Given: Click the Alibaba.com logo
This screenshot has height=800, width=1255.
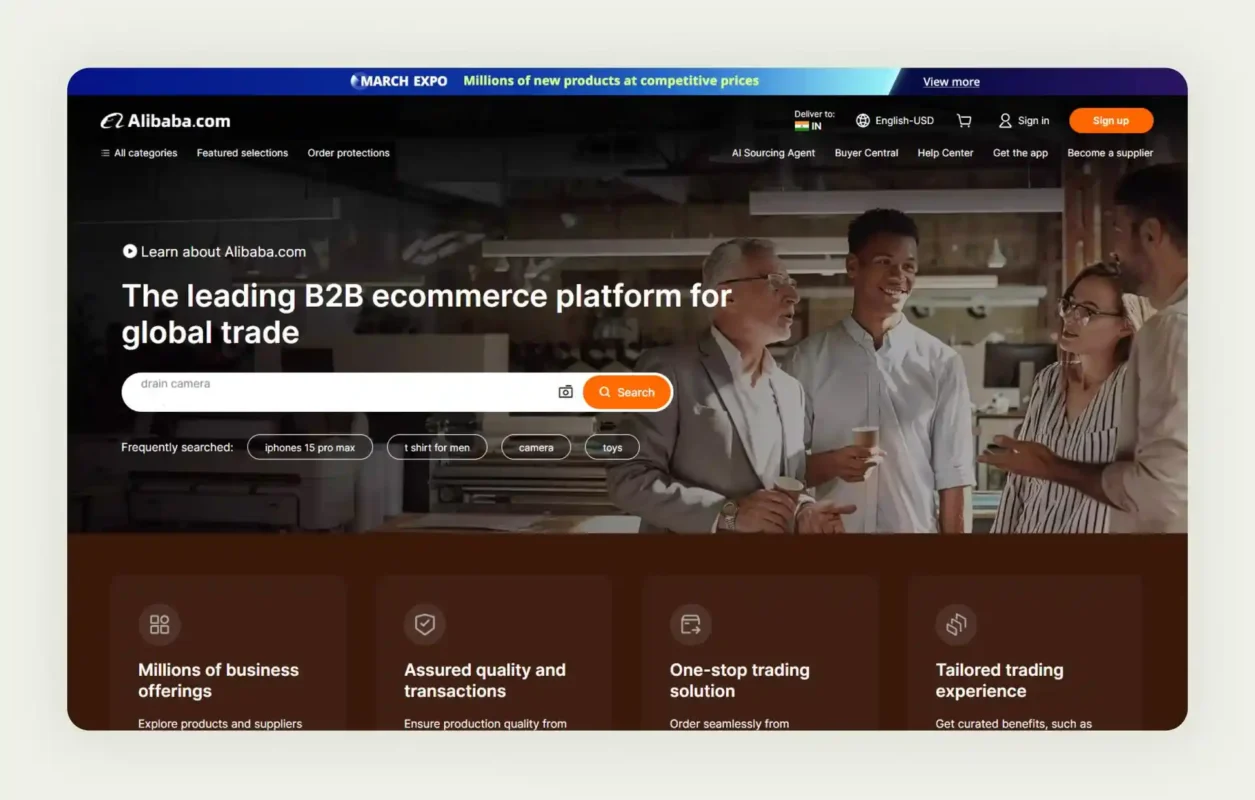Looking at the screenshot, I should pyautogui.click(x=165, y=120).
